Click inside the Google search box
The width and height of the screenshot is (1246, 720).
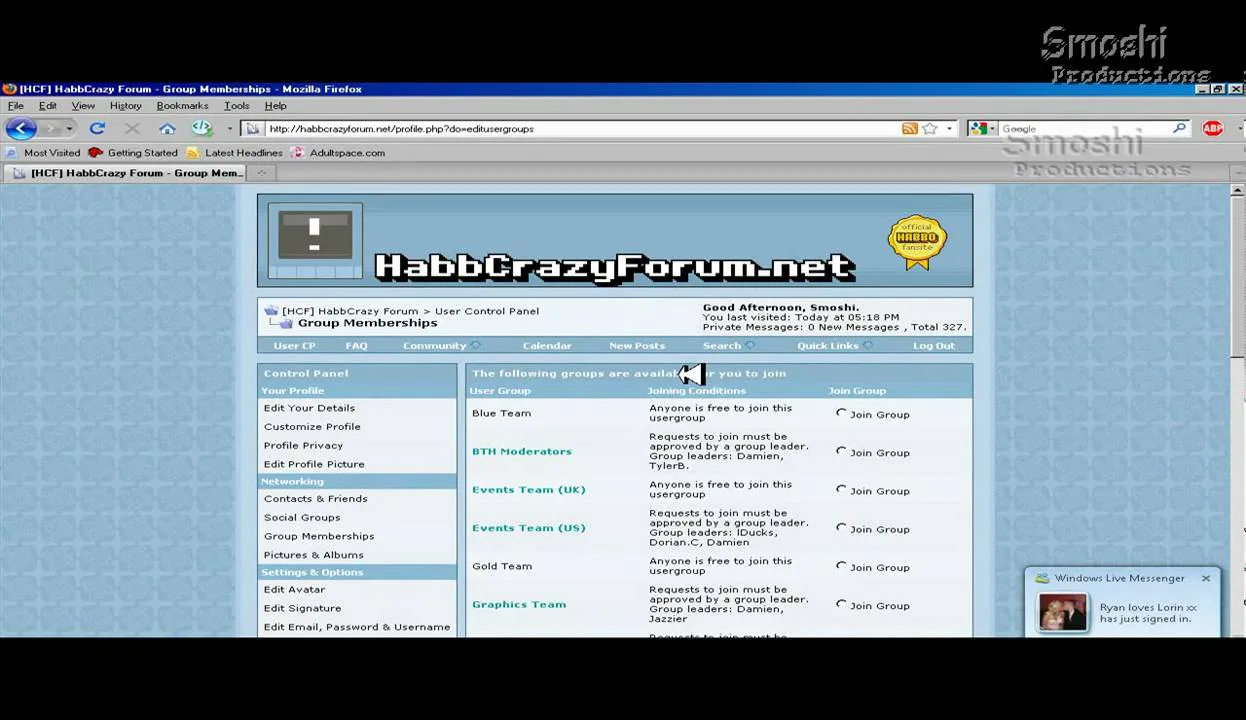[1085, 128]
